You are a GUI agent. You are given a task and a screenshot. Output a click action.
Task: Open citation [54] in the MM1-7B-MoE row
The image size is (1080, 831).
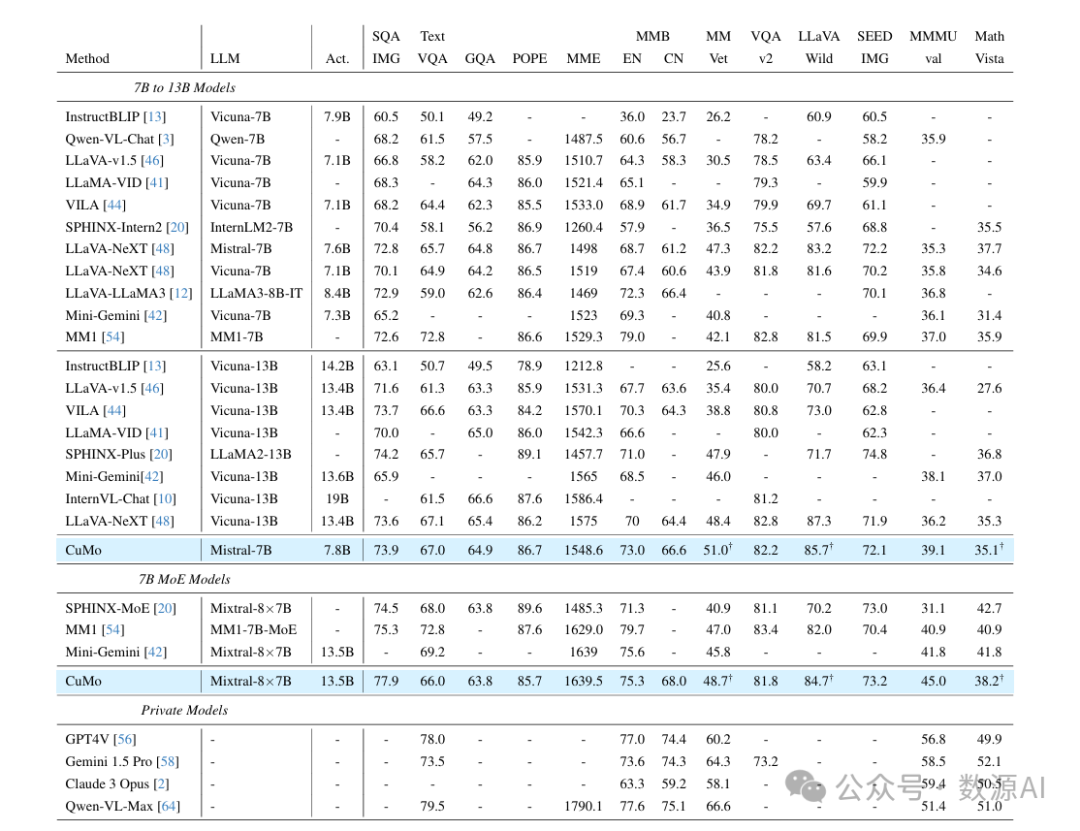click(x=113, y=630)
